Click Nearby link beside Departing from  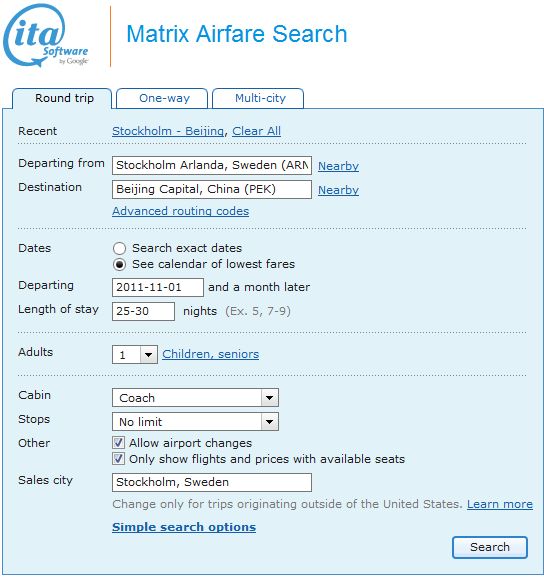pyautogui.click(x=338, y=166)
